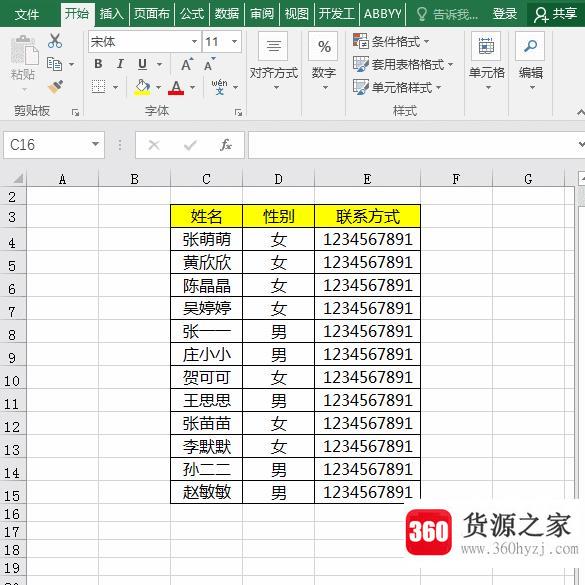Expand the font color dropdown arrow
Screen dimensions: 585x585
[193, 87]
